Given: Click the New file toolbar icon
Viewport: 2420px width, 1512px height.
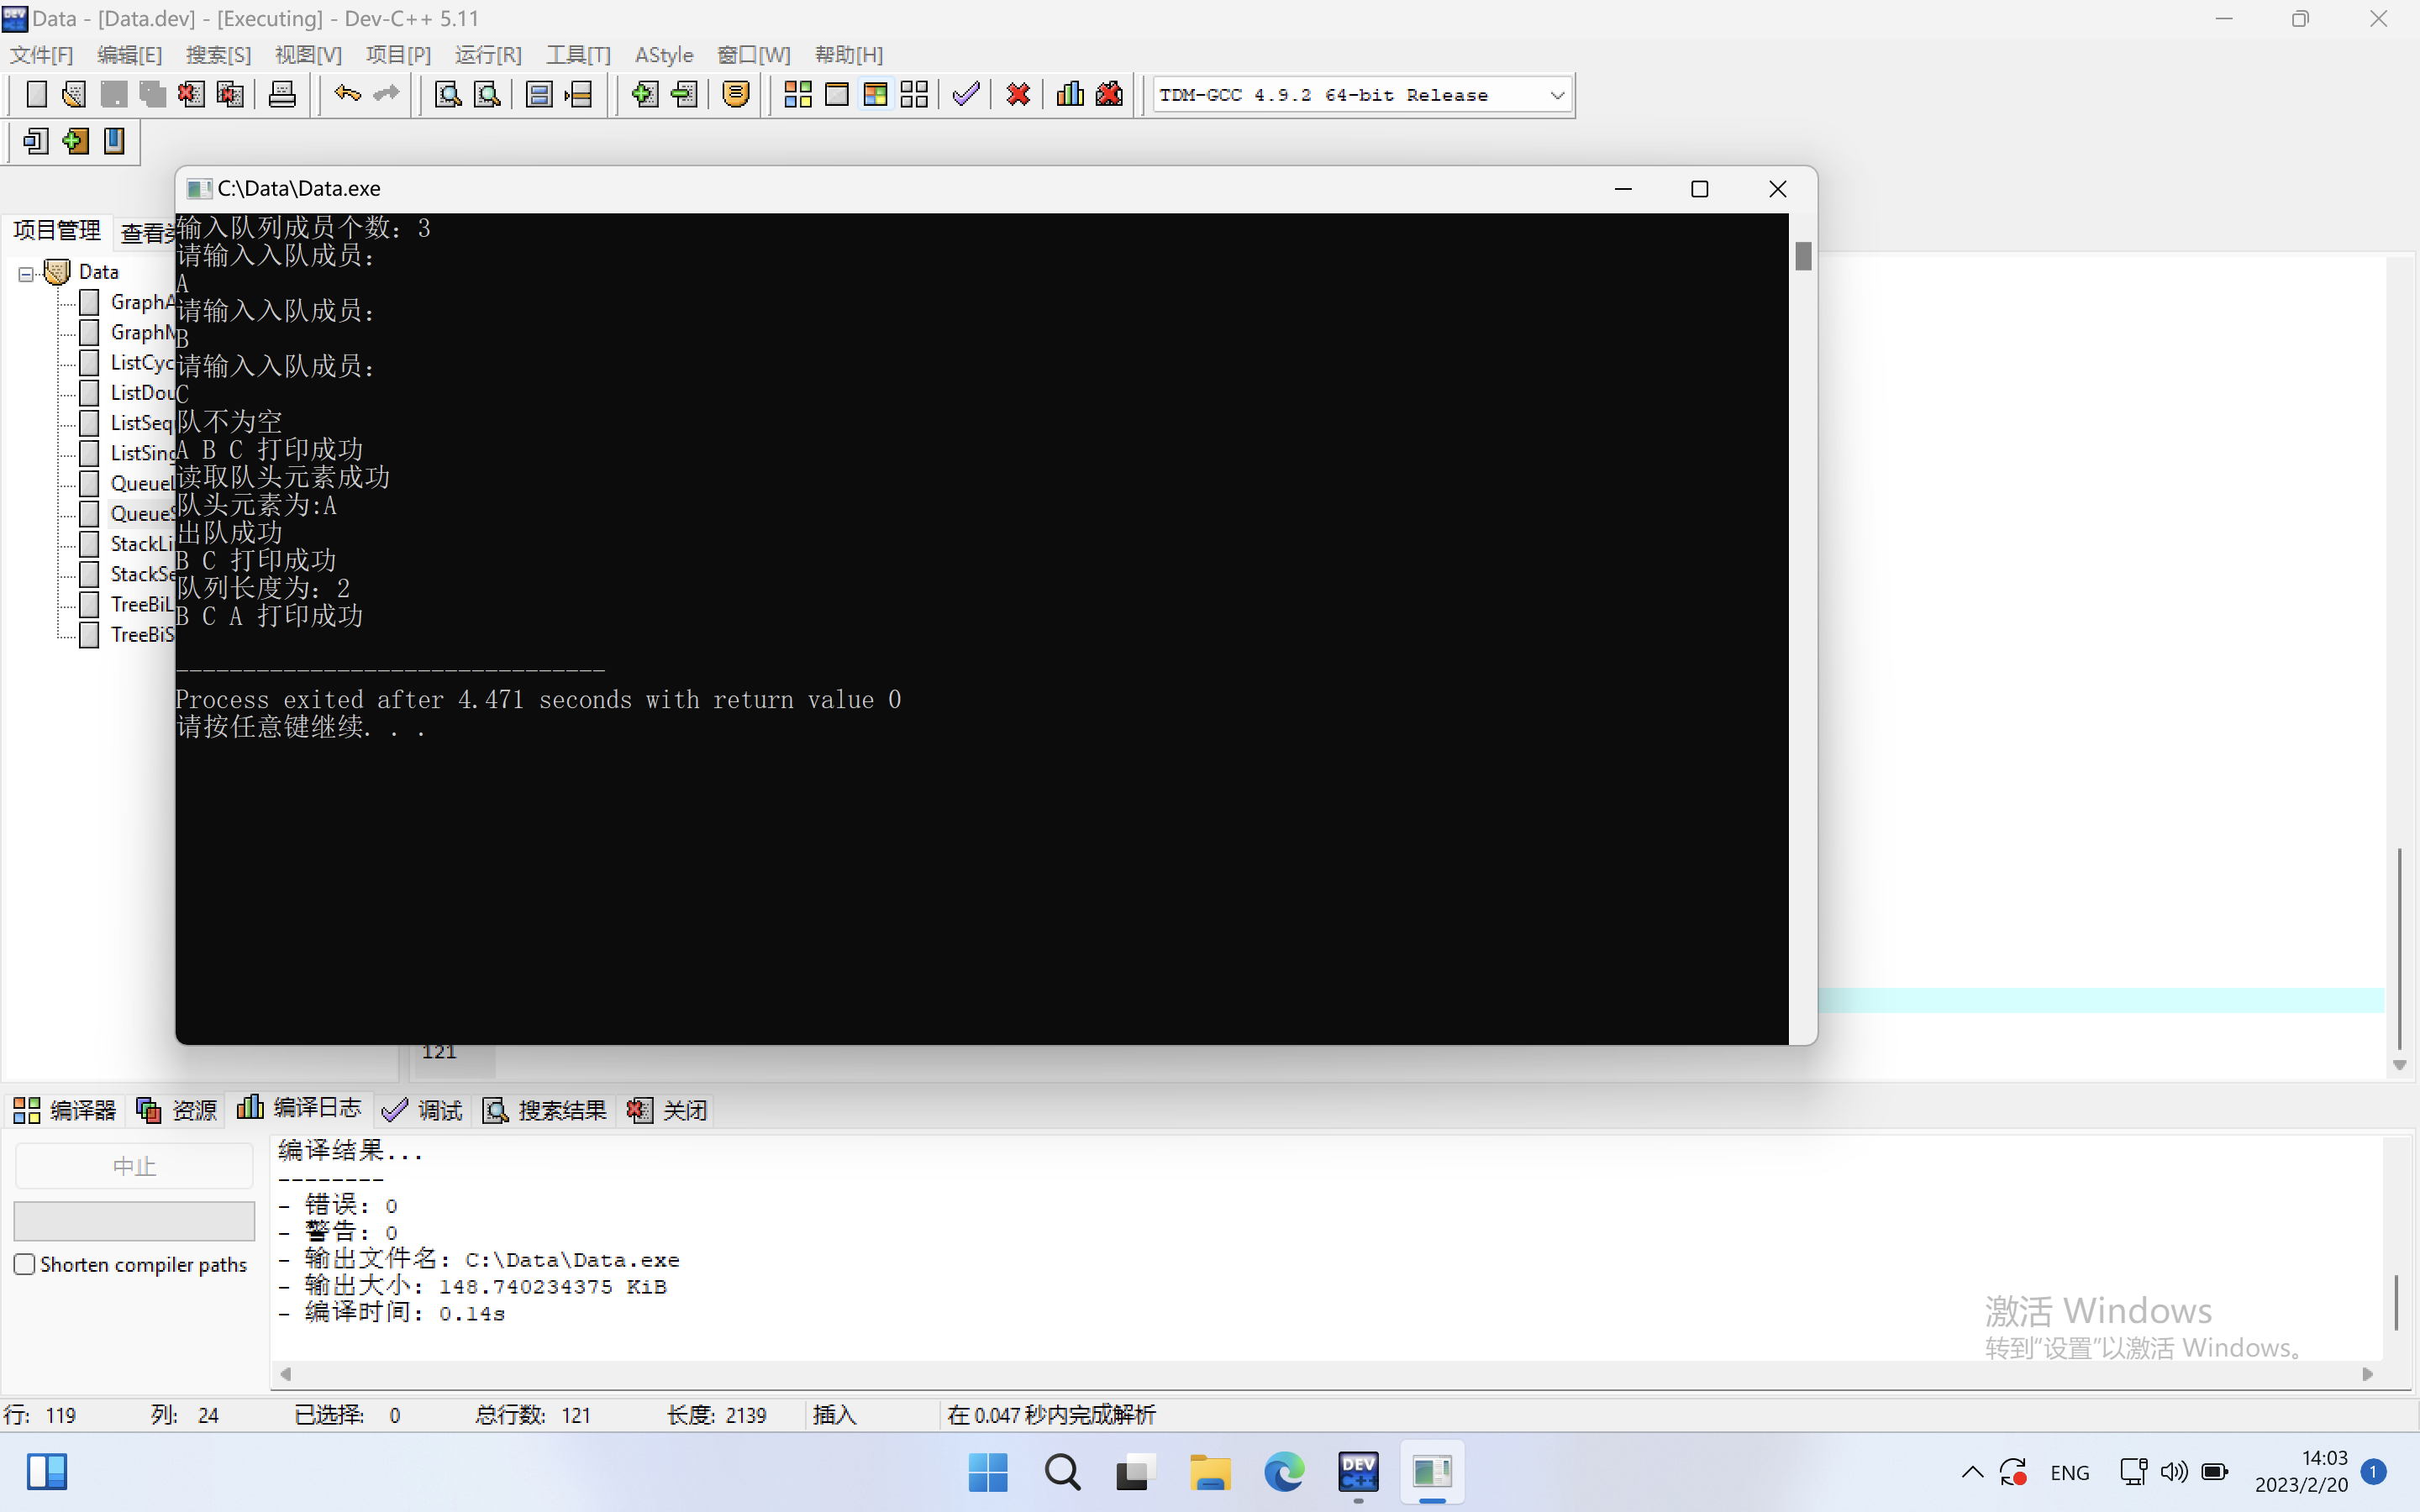Looking at the screenshot, I should 36,95.
